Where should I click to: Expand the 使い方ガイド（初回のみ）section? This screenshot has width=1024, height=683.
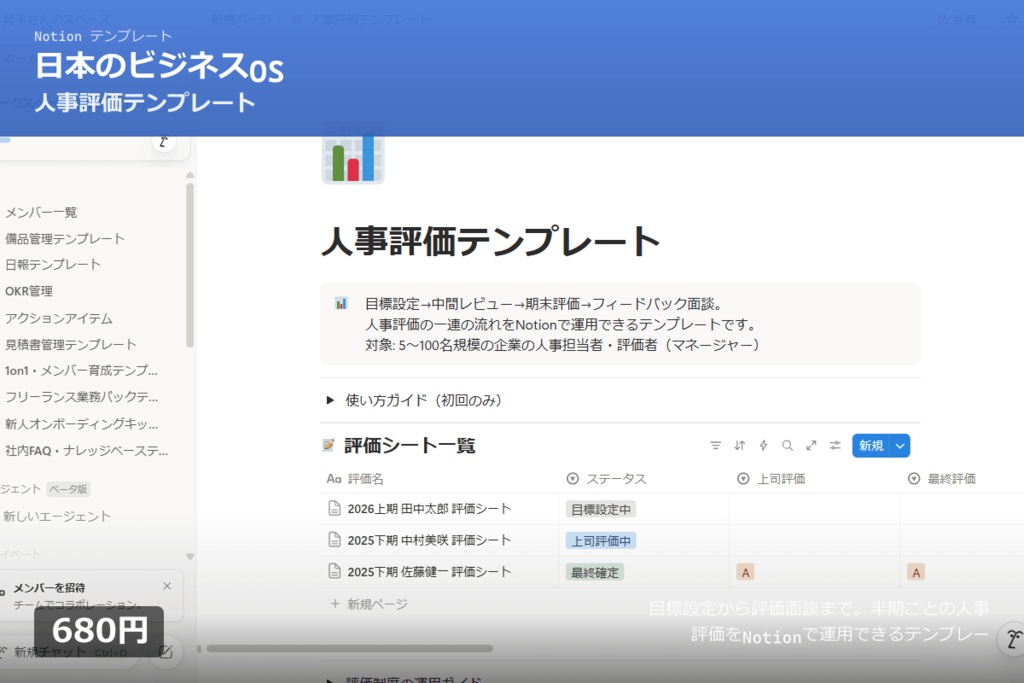[330, 399]
